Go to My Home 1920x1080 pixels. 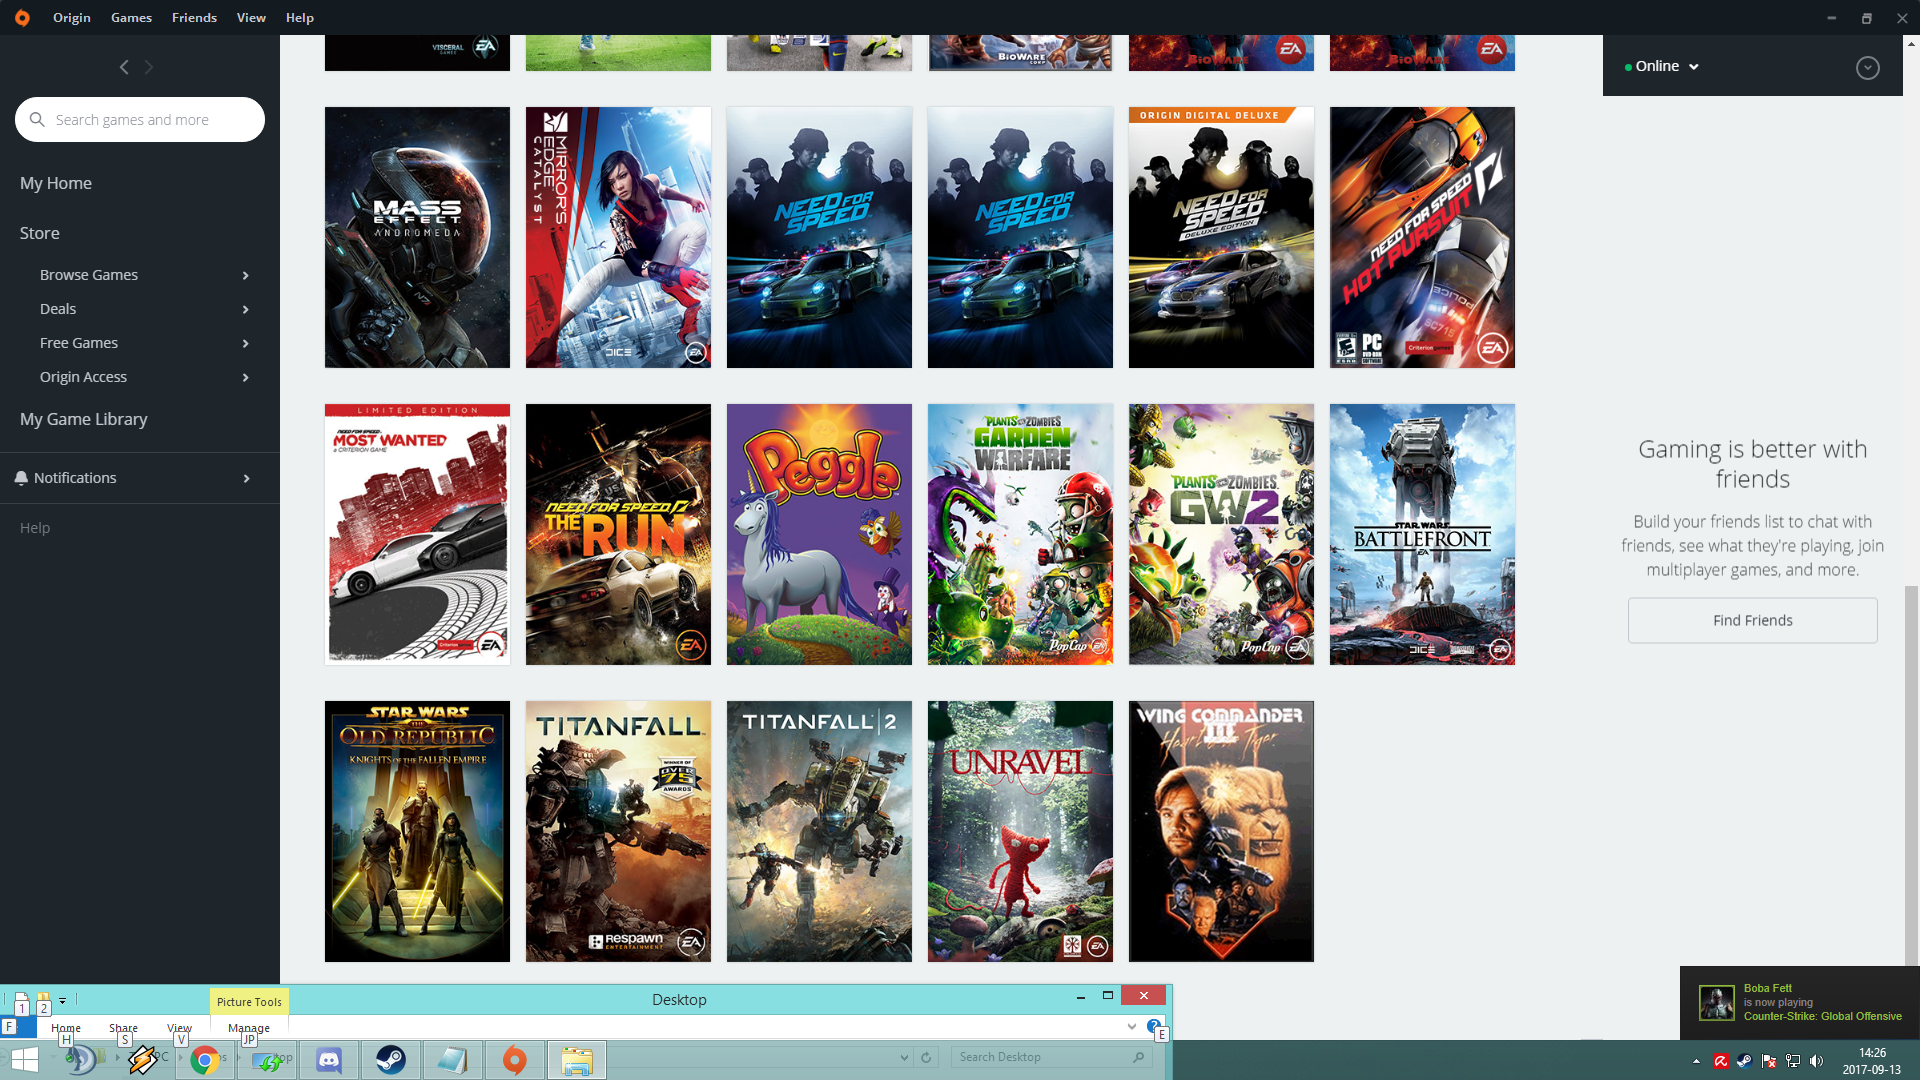pyautogui.click(x=56, y=183)
